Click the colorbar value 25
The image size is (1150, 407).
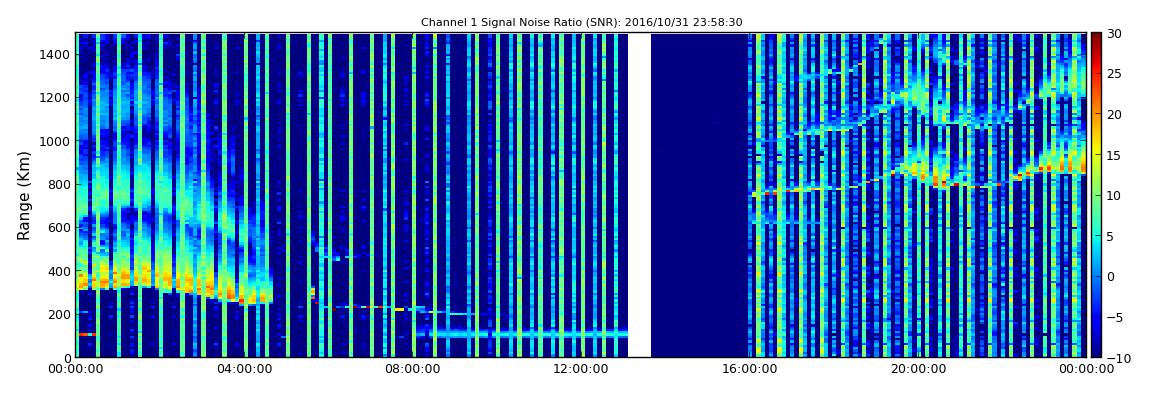pos(1113,74)
